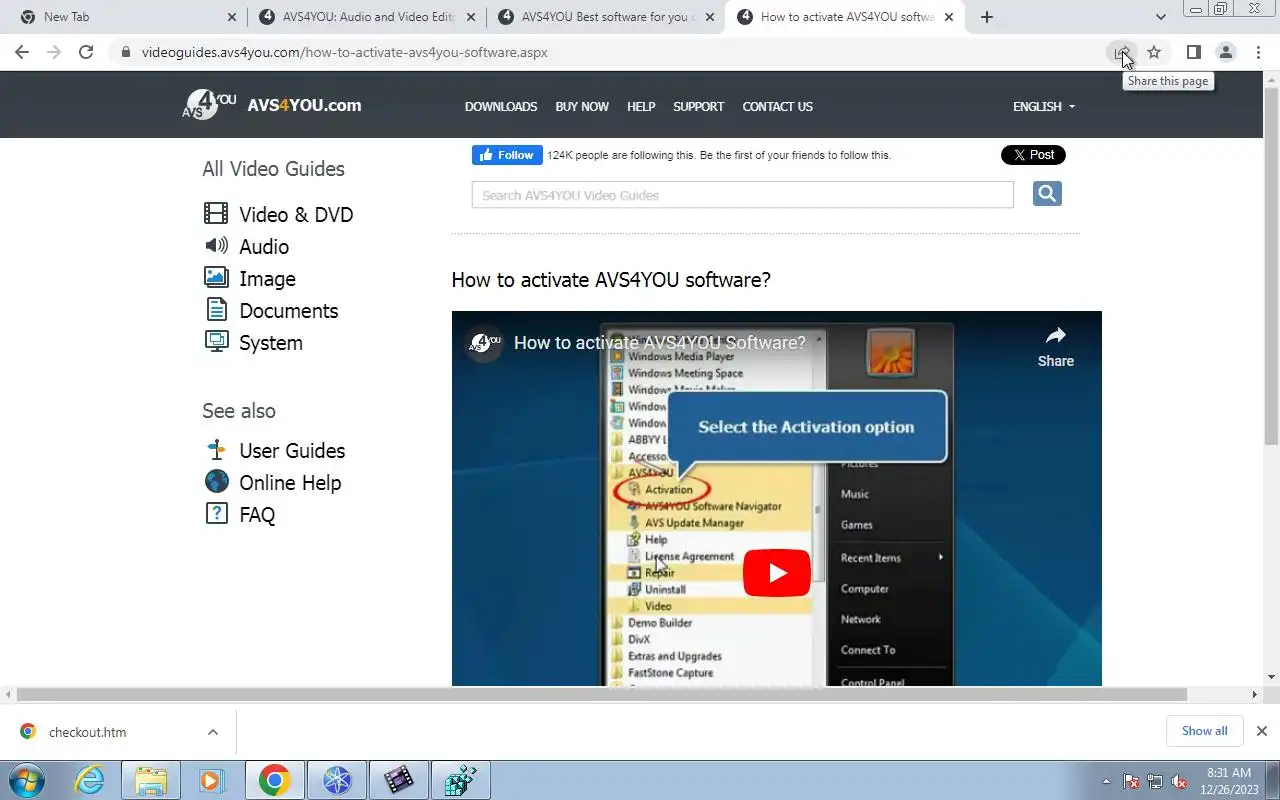Open the SUPPORT menu item
Screen dimensions: 1280x800
click(x=698, y=106)
